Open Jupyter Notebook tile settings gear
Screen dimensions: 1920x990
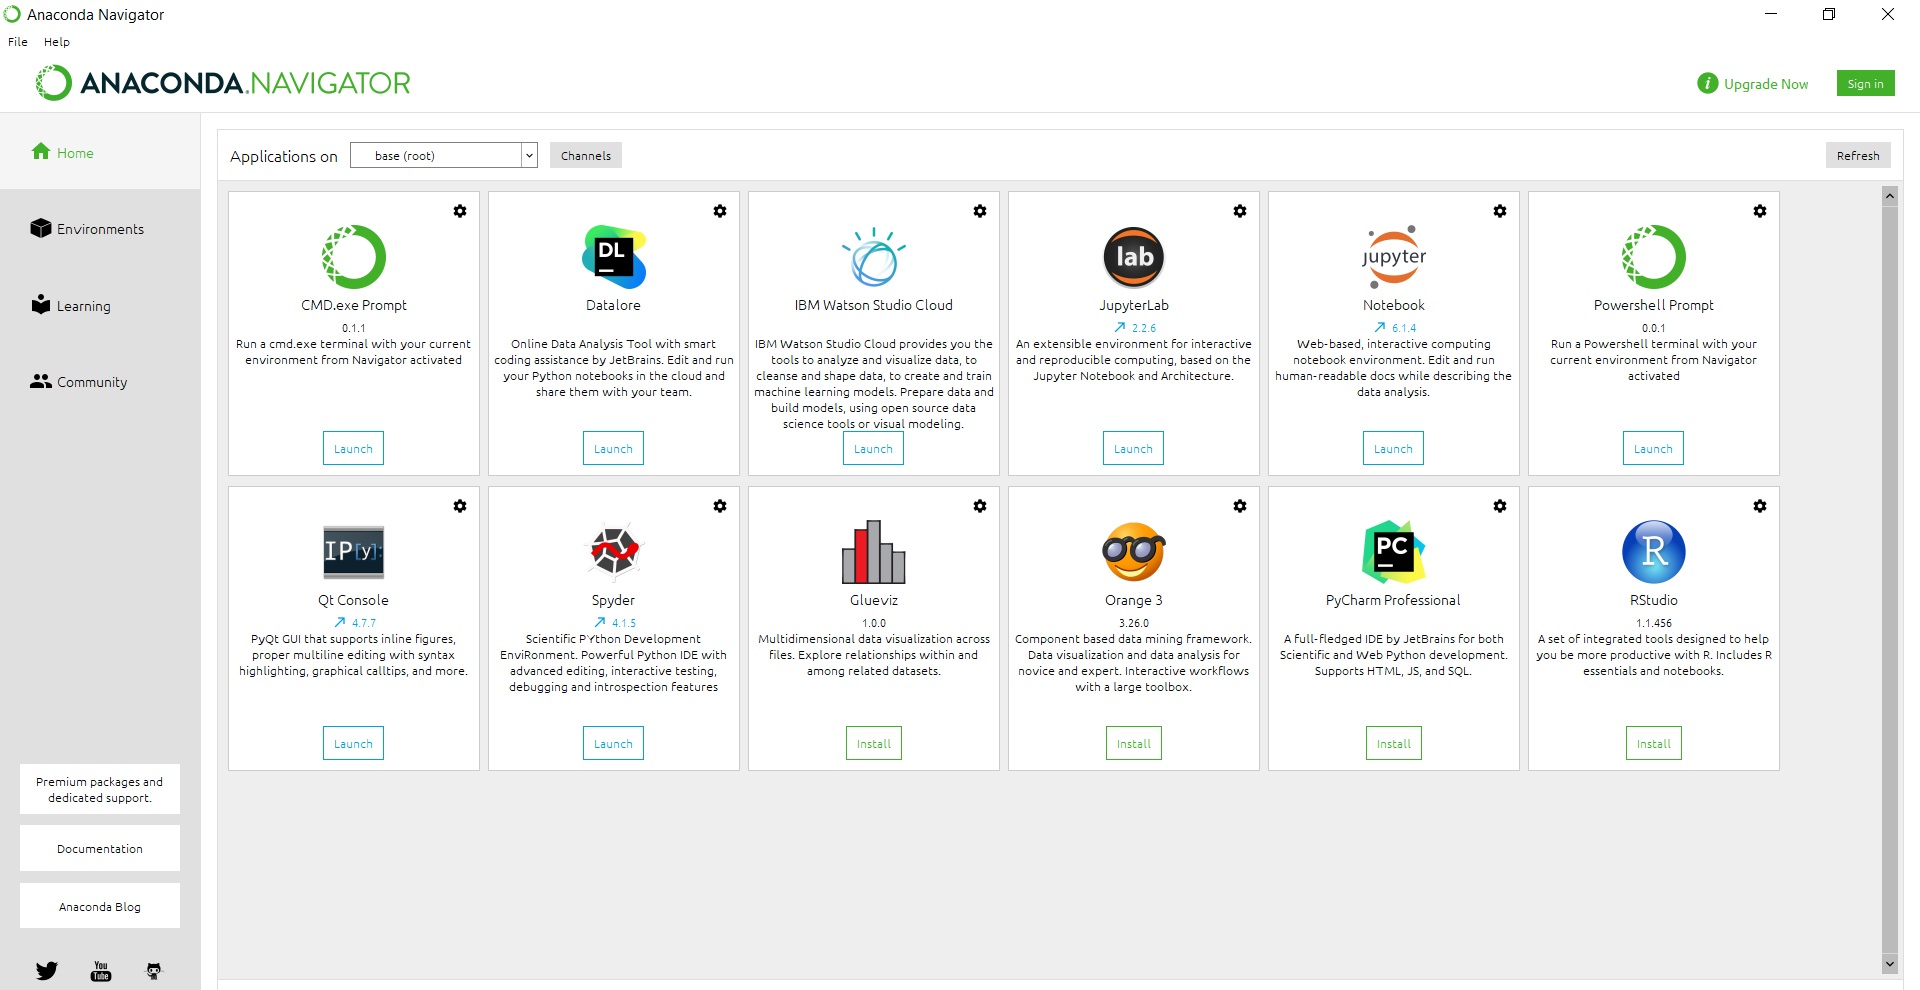(1500, 211)
